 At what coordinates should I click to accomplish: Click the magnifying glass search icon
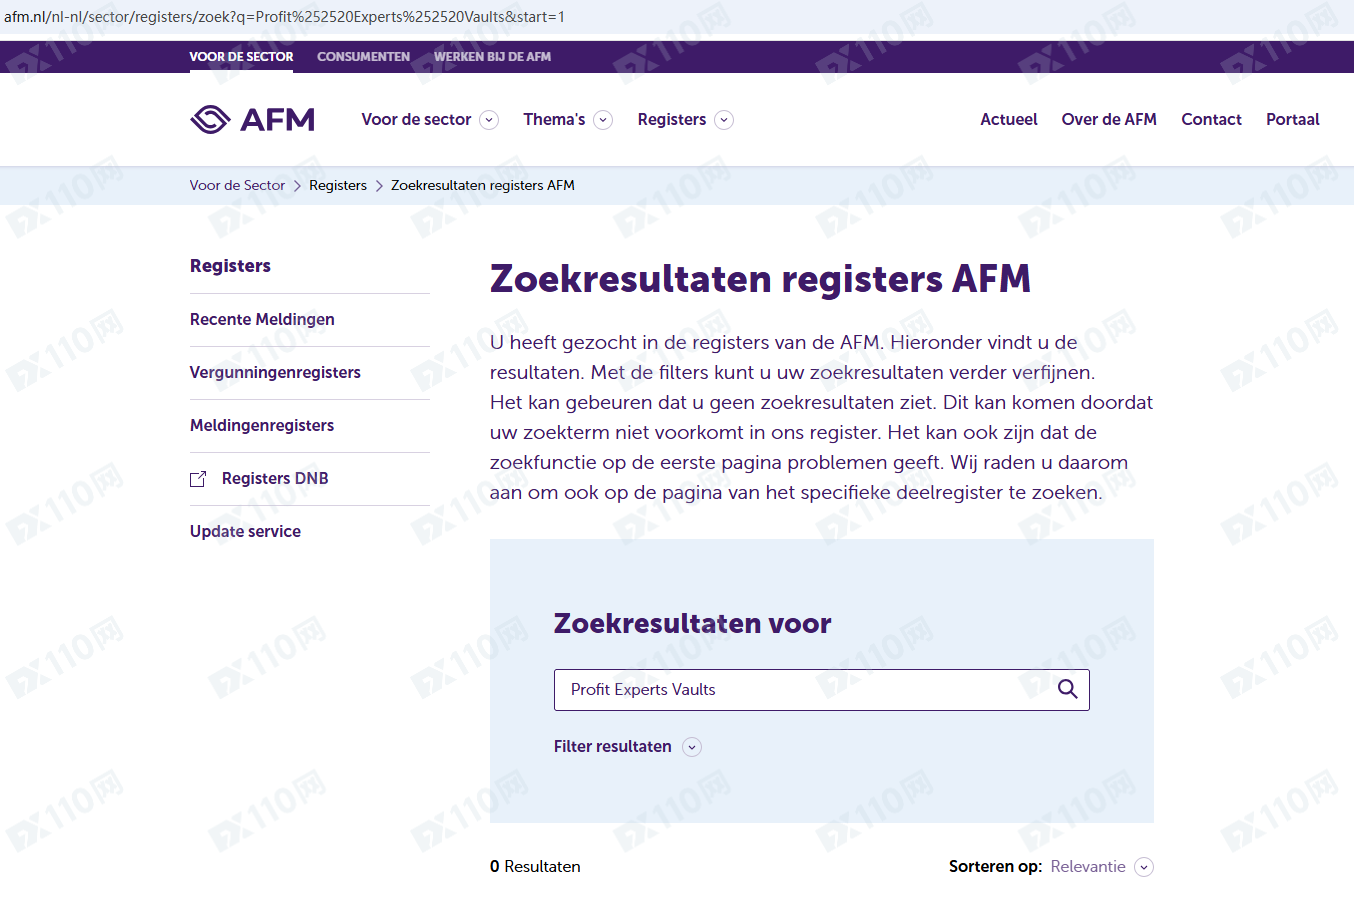(1067, 690)
